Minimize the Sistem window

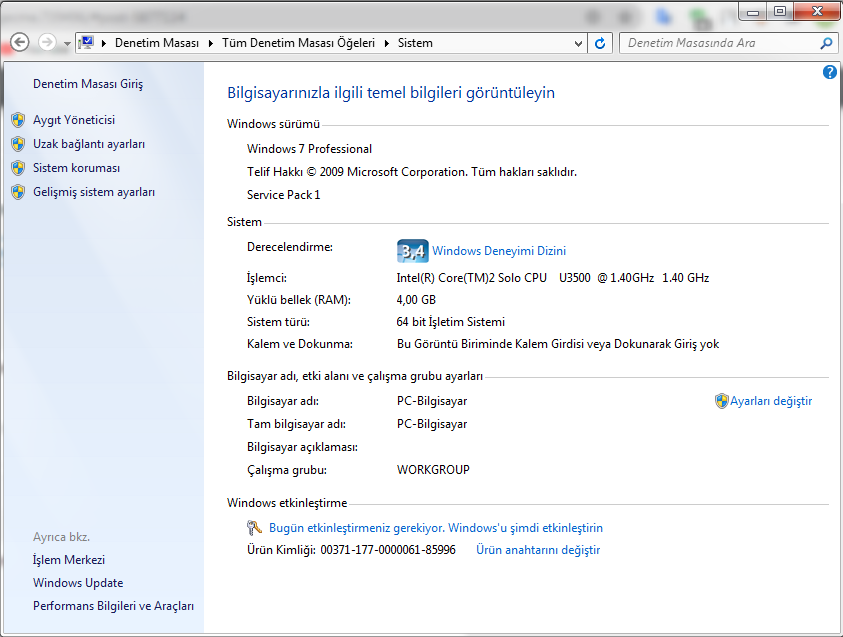(753, 12)
